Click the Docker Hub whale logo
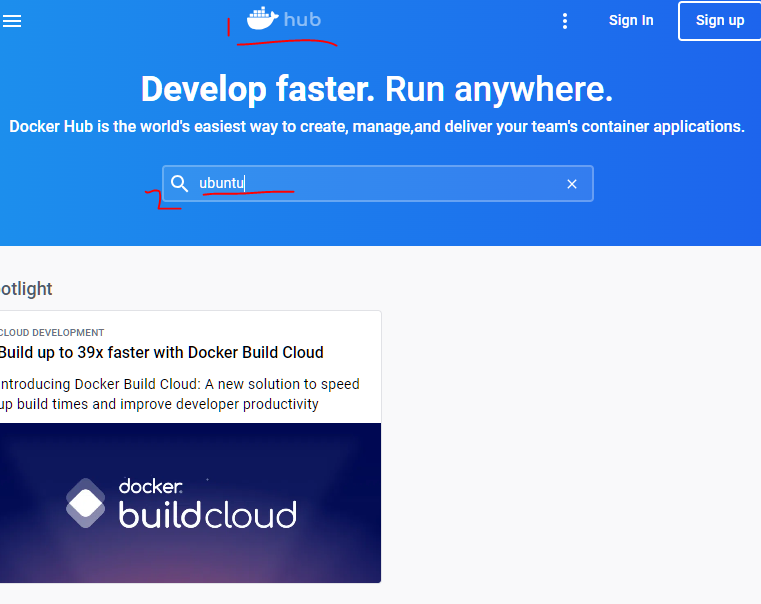 (x=284, y=19)
